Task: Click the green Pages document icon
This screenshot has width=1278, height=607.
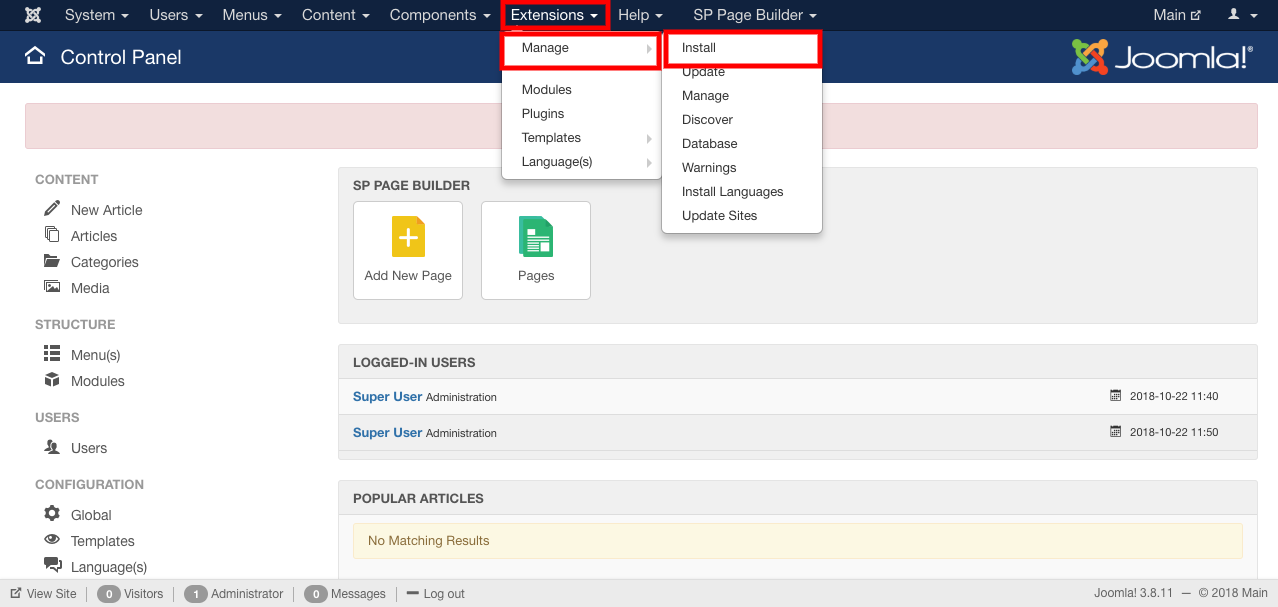Action: (536, 237)
